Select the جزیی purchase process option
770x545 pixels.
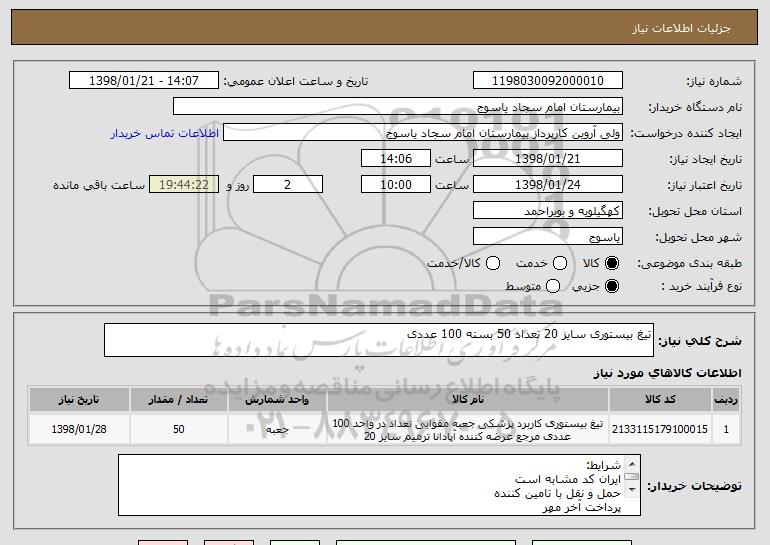coord(612,286)
